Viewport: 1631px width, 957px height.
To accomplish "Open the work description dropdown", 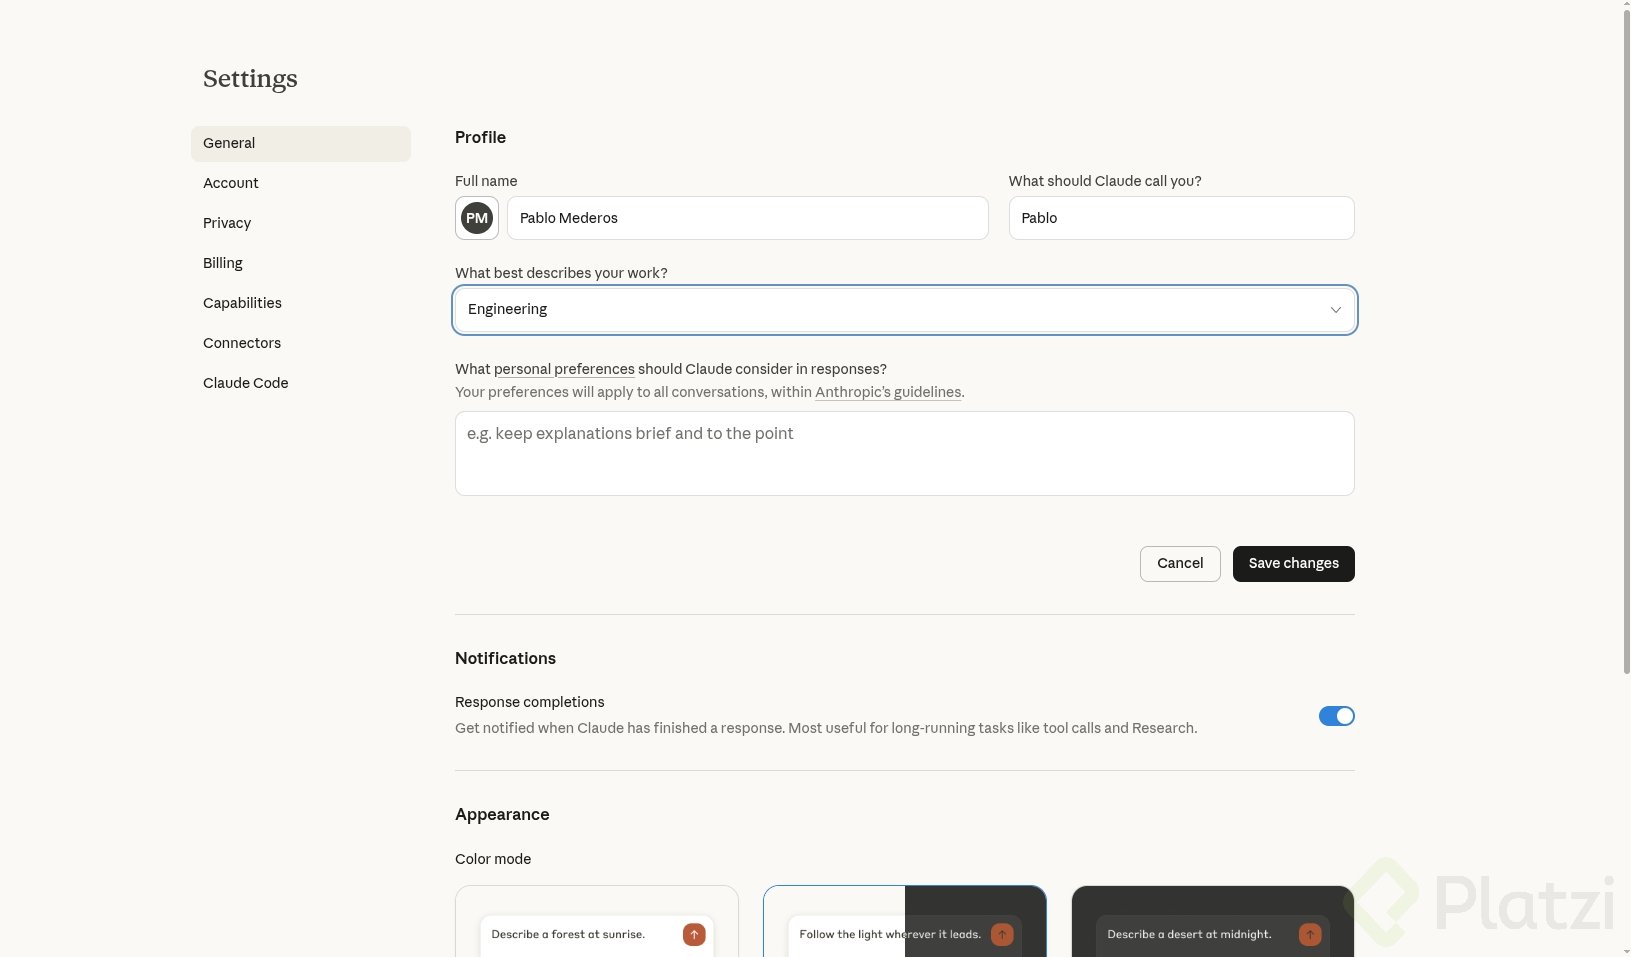I will (904, 310).
